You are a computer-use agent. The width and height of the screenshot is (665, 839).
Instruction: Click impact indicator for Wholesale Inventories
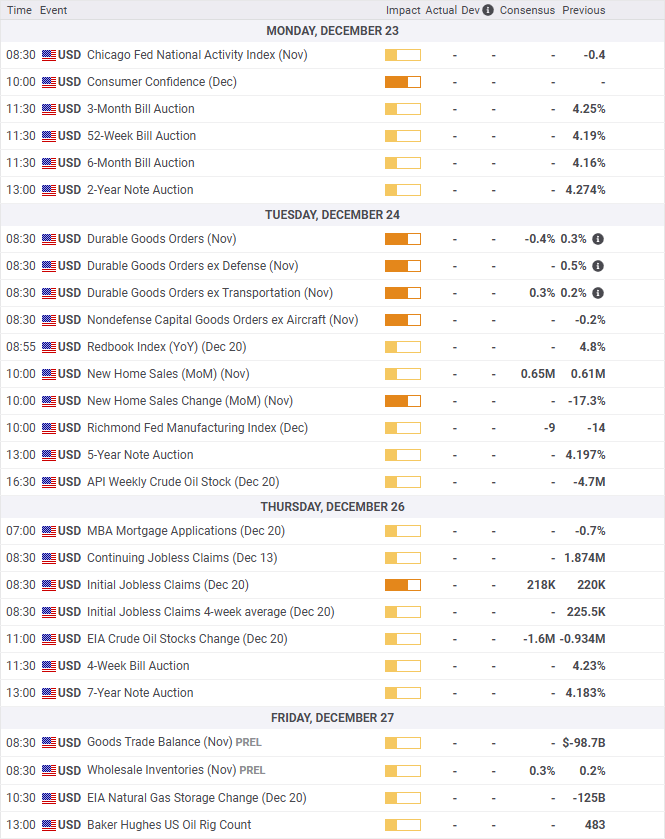403,771
